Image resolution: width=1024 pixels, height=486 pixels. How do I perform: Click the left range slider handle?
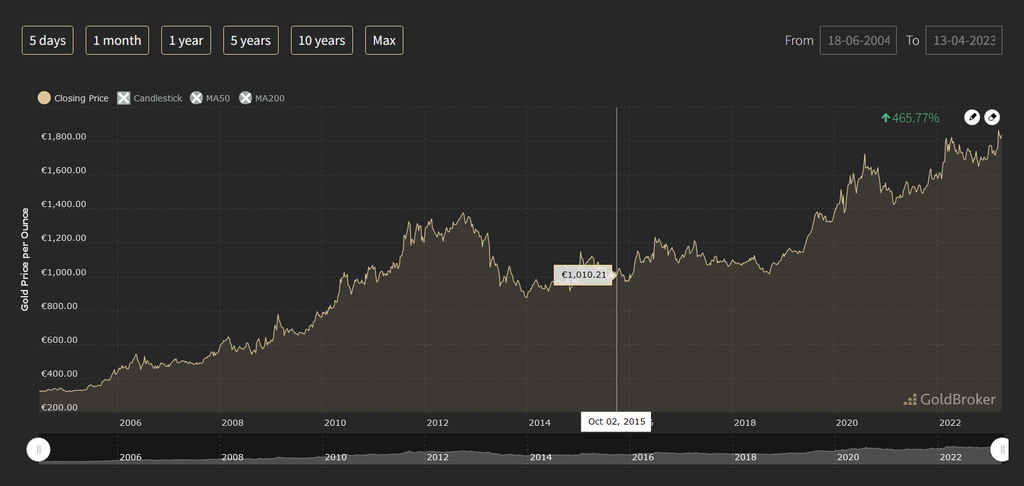(x=39, y=450)
